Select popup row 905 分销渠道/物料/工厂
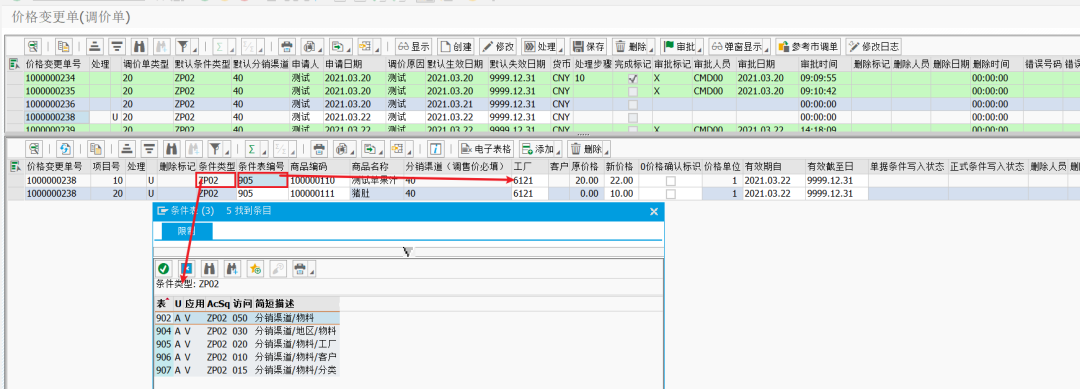 (x=247, y=344)
